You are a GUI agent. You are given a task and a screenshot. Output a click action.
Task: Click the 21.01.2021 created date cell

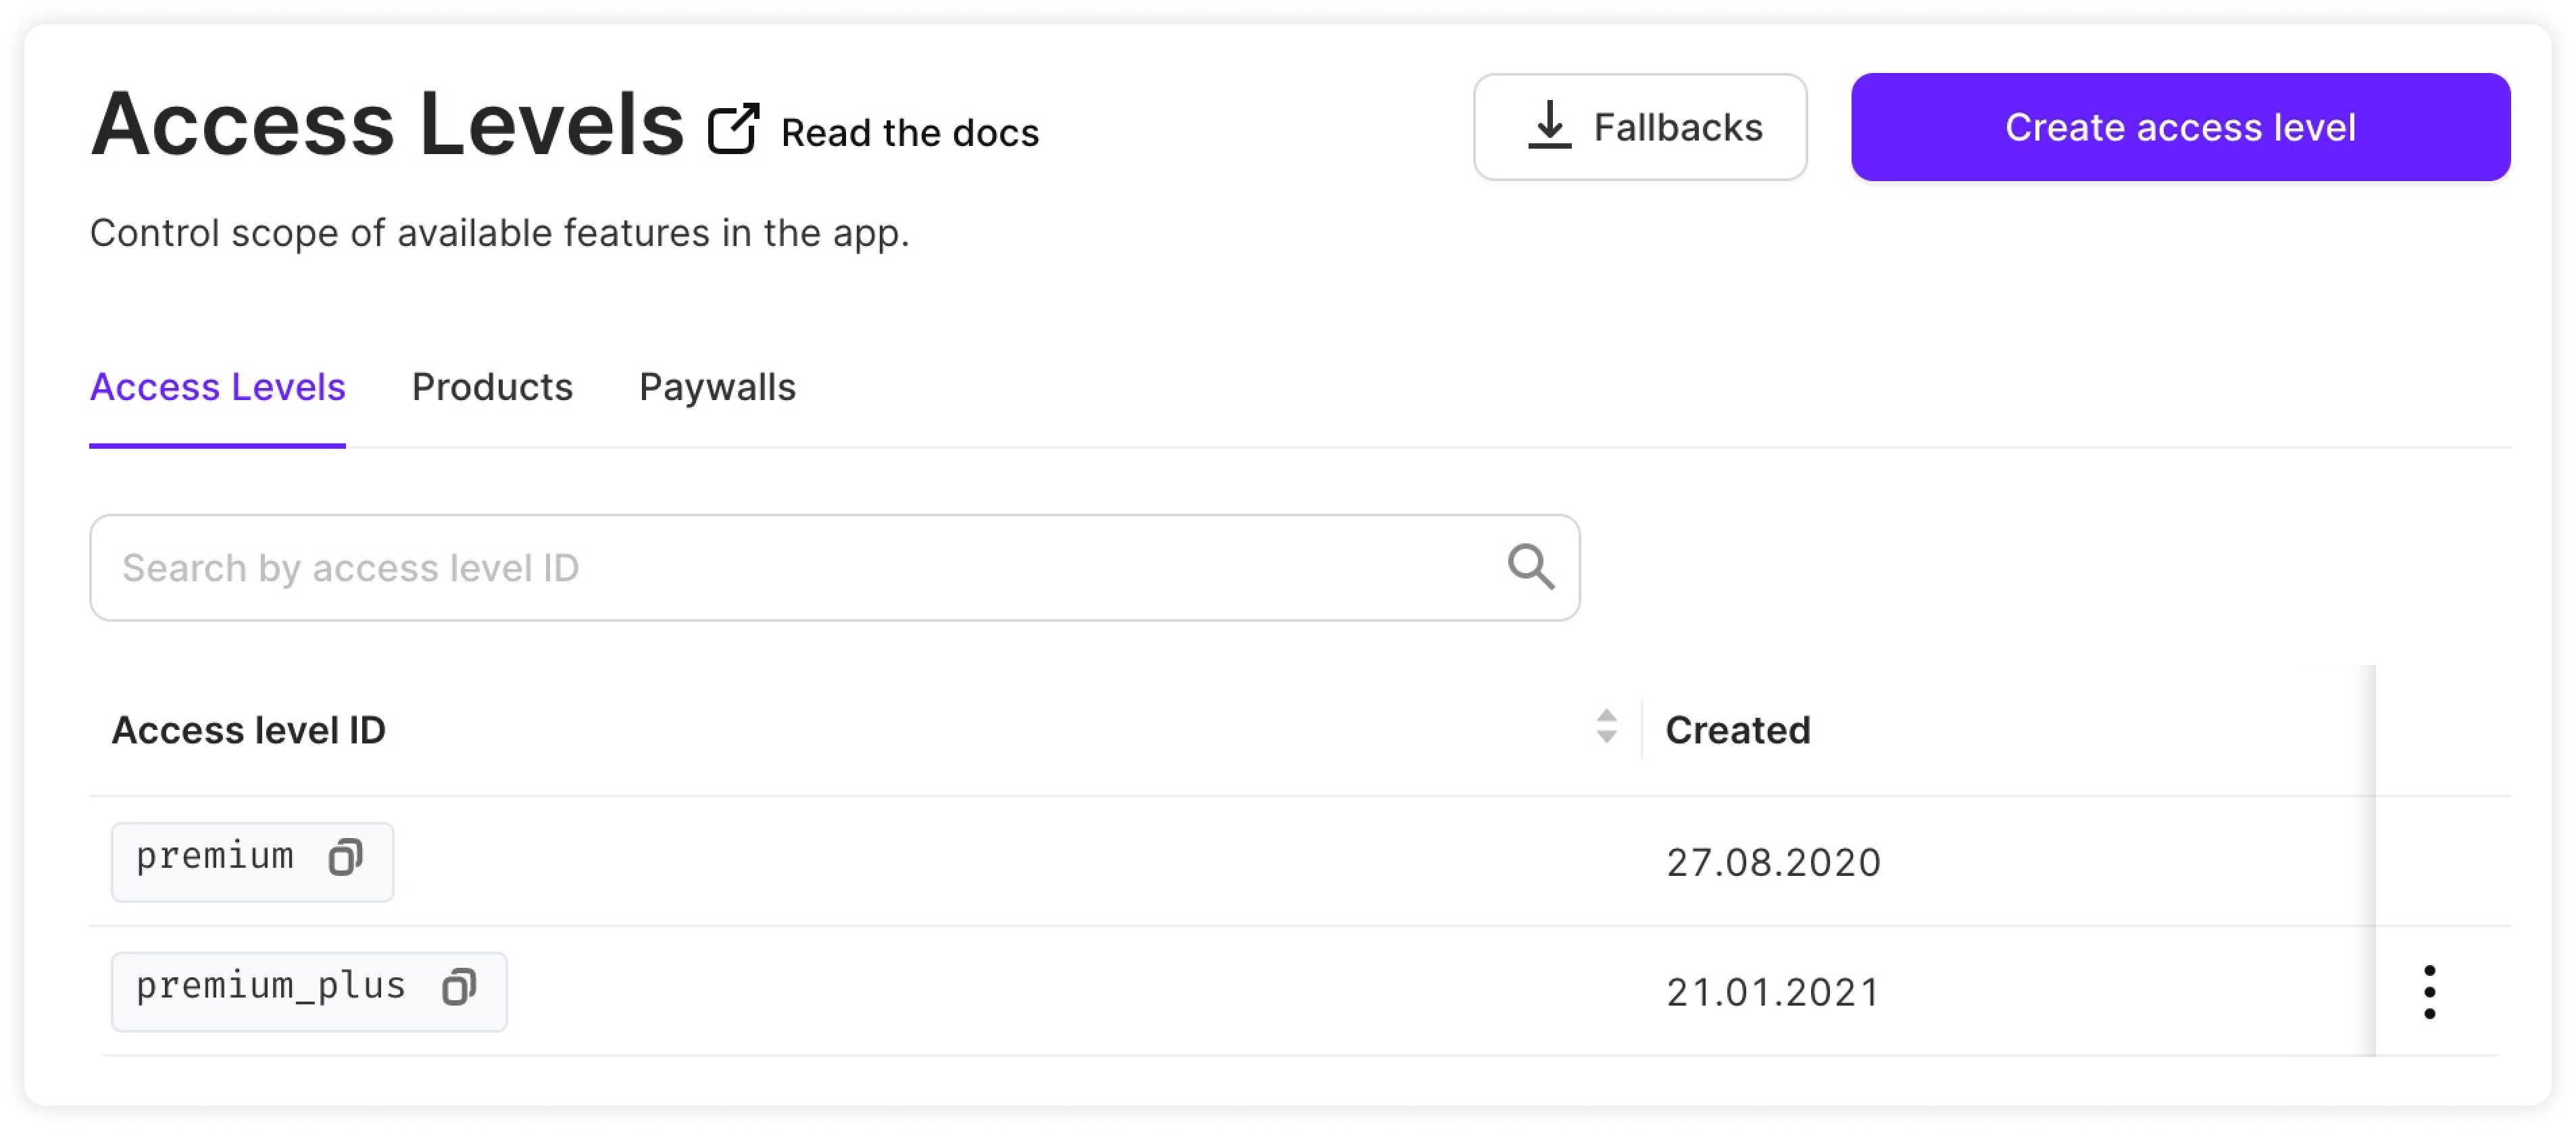pyautogui.click(x=1773, y=991)
